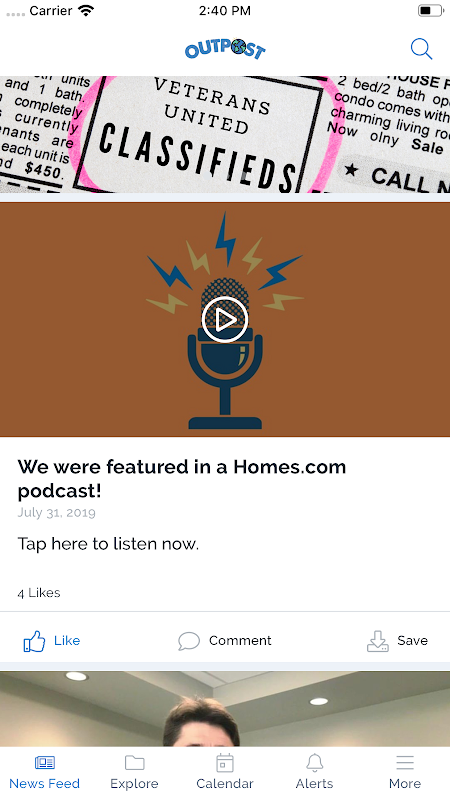Click the Comment label text

click(240, 641)
